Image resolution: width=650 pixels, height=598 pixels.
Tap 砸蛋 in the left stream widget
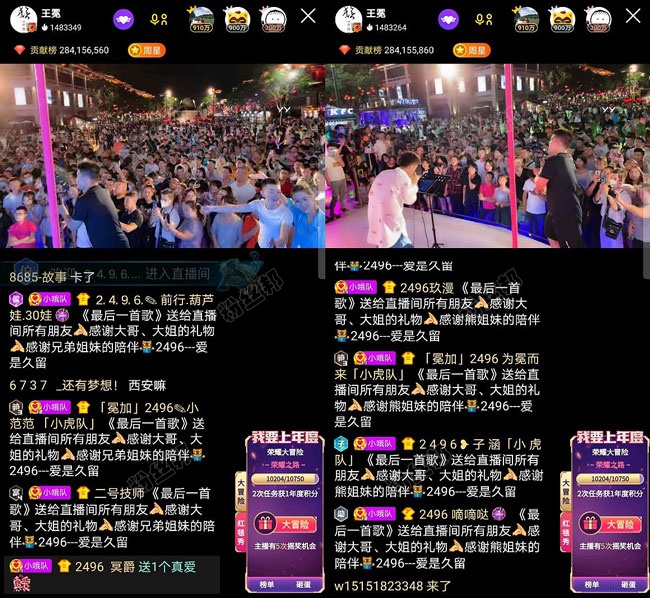303,584
